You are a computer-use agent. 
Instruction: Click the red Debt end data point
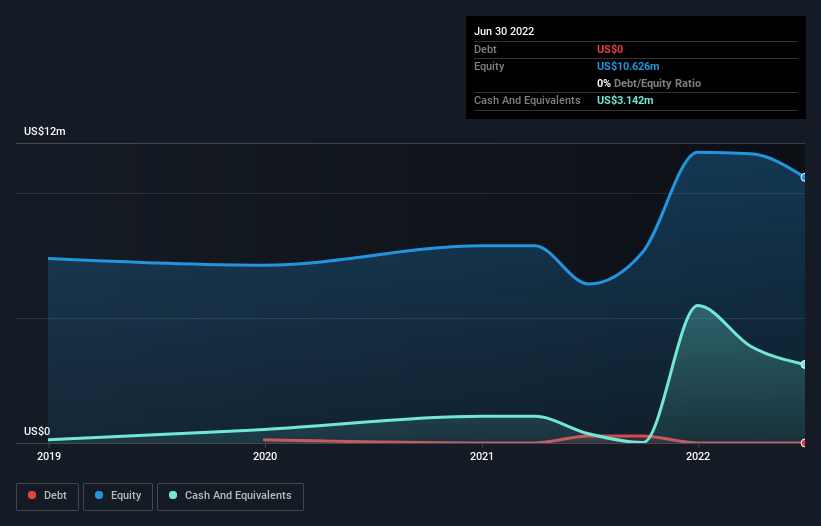pyautogui.click(x=804, y=443)
